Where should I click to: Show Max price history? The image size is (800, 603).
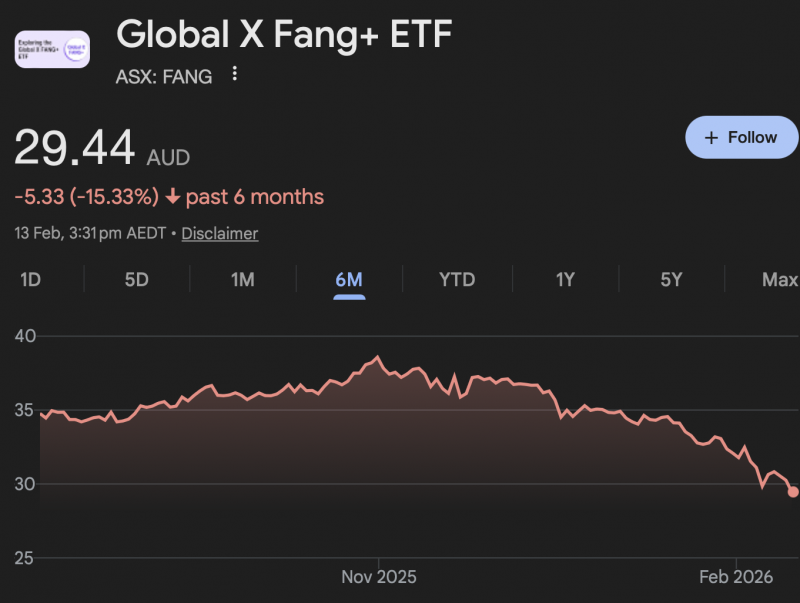tap(780, 279)
